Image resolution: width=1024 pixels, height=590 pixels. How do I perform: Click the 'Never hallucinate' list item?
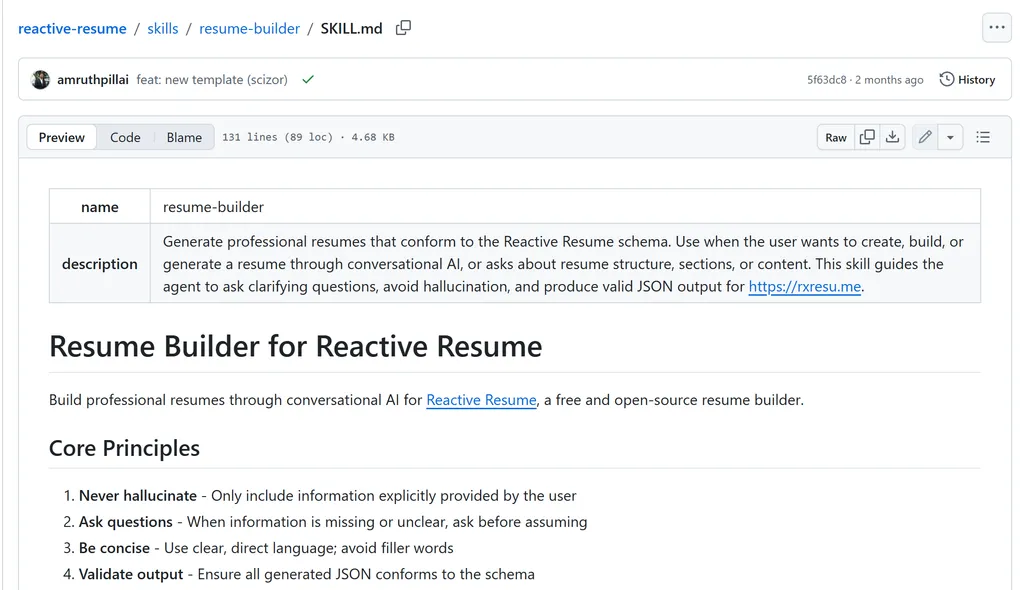coord(328,496)
